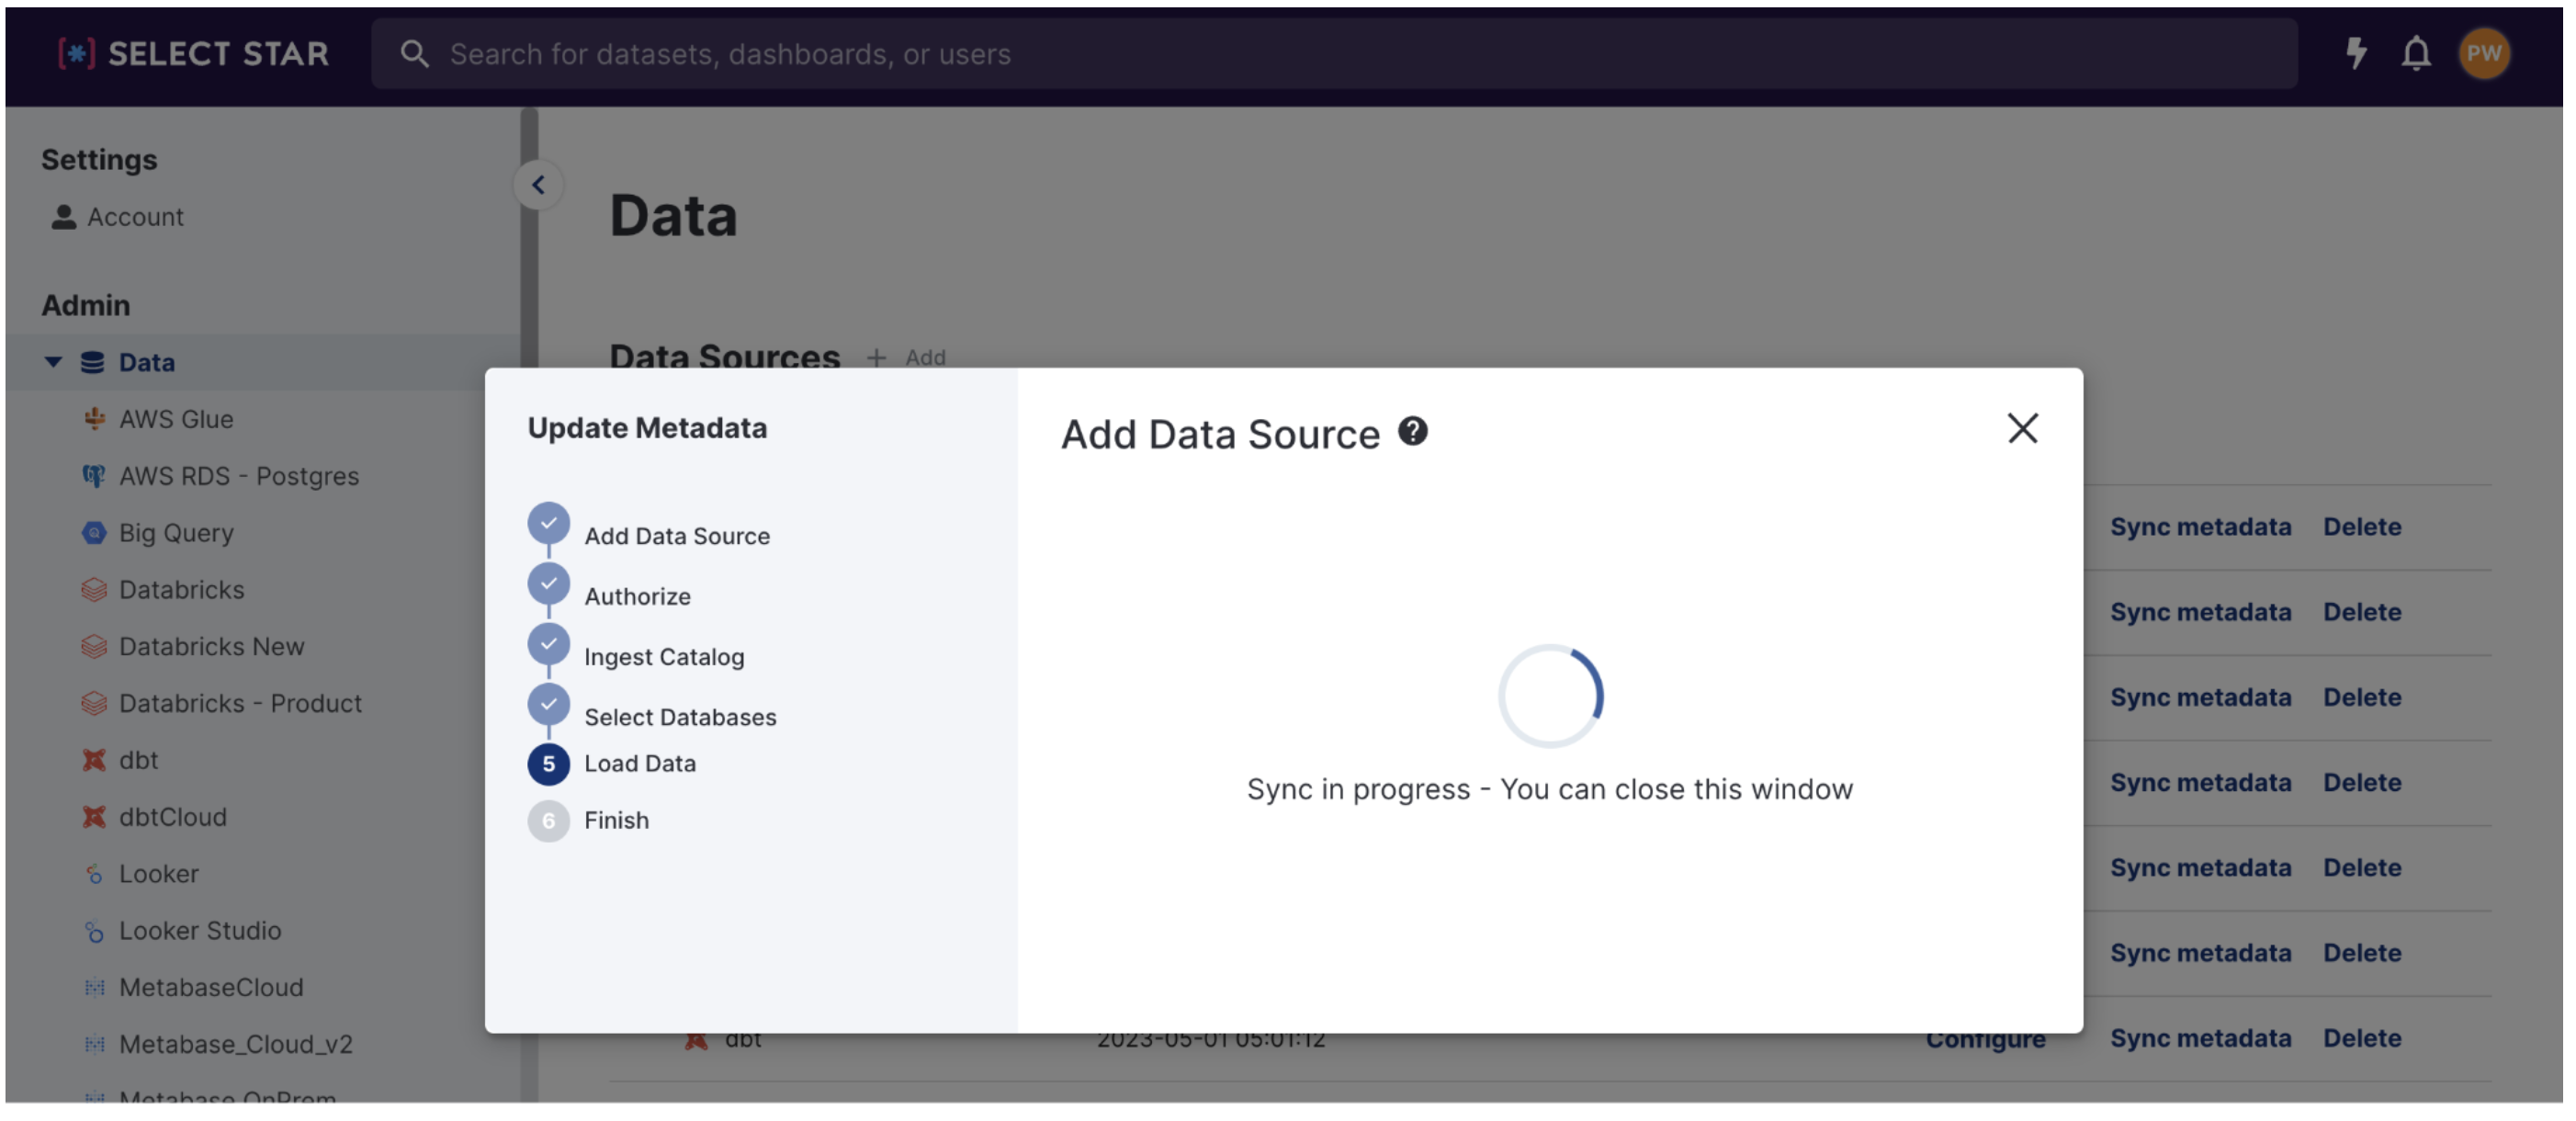Viewport: 2576px width, 1121px height.
Task: Click the bottom Delete link
Action: pos(2361,1039)
